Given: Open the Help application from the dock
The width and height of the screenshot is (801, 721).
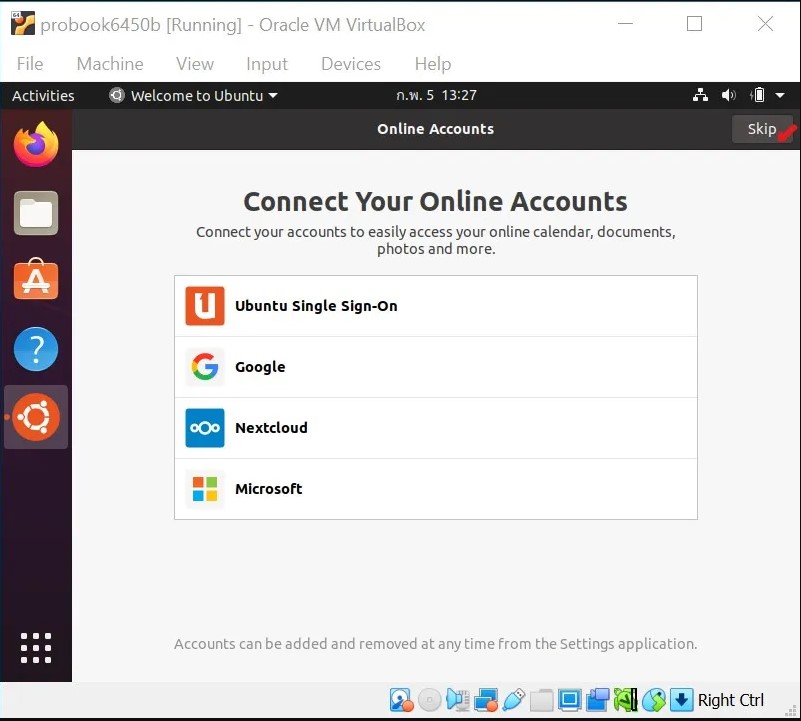Looking at the screenshot, I should click(x=36, y=349).
